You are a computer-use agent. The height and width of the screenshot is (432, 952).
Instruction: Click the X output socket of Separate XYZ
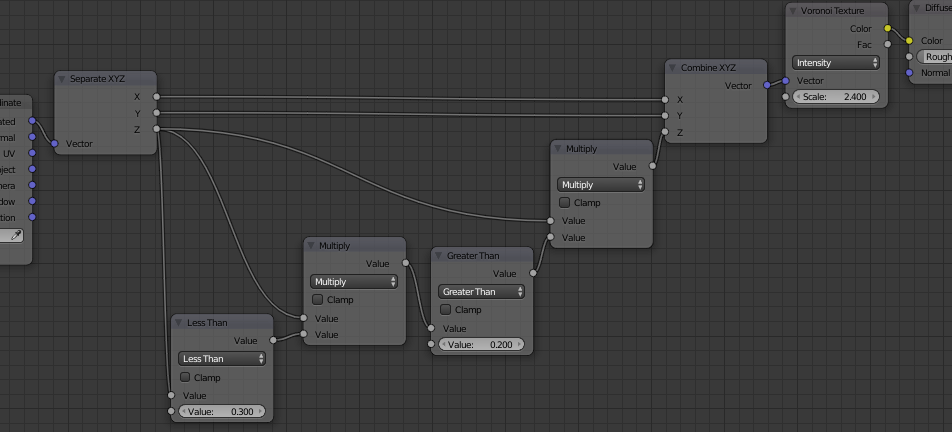(x=156, y=96)
